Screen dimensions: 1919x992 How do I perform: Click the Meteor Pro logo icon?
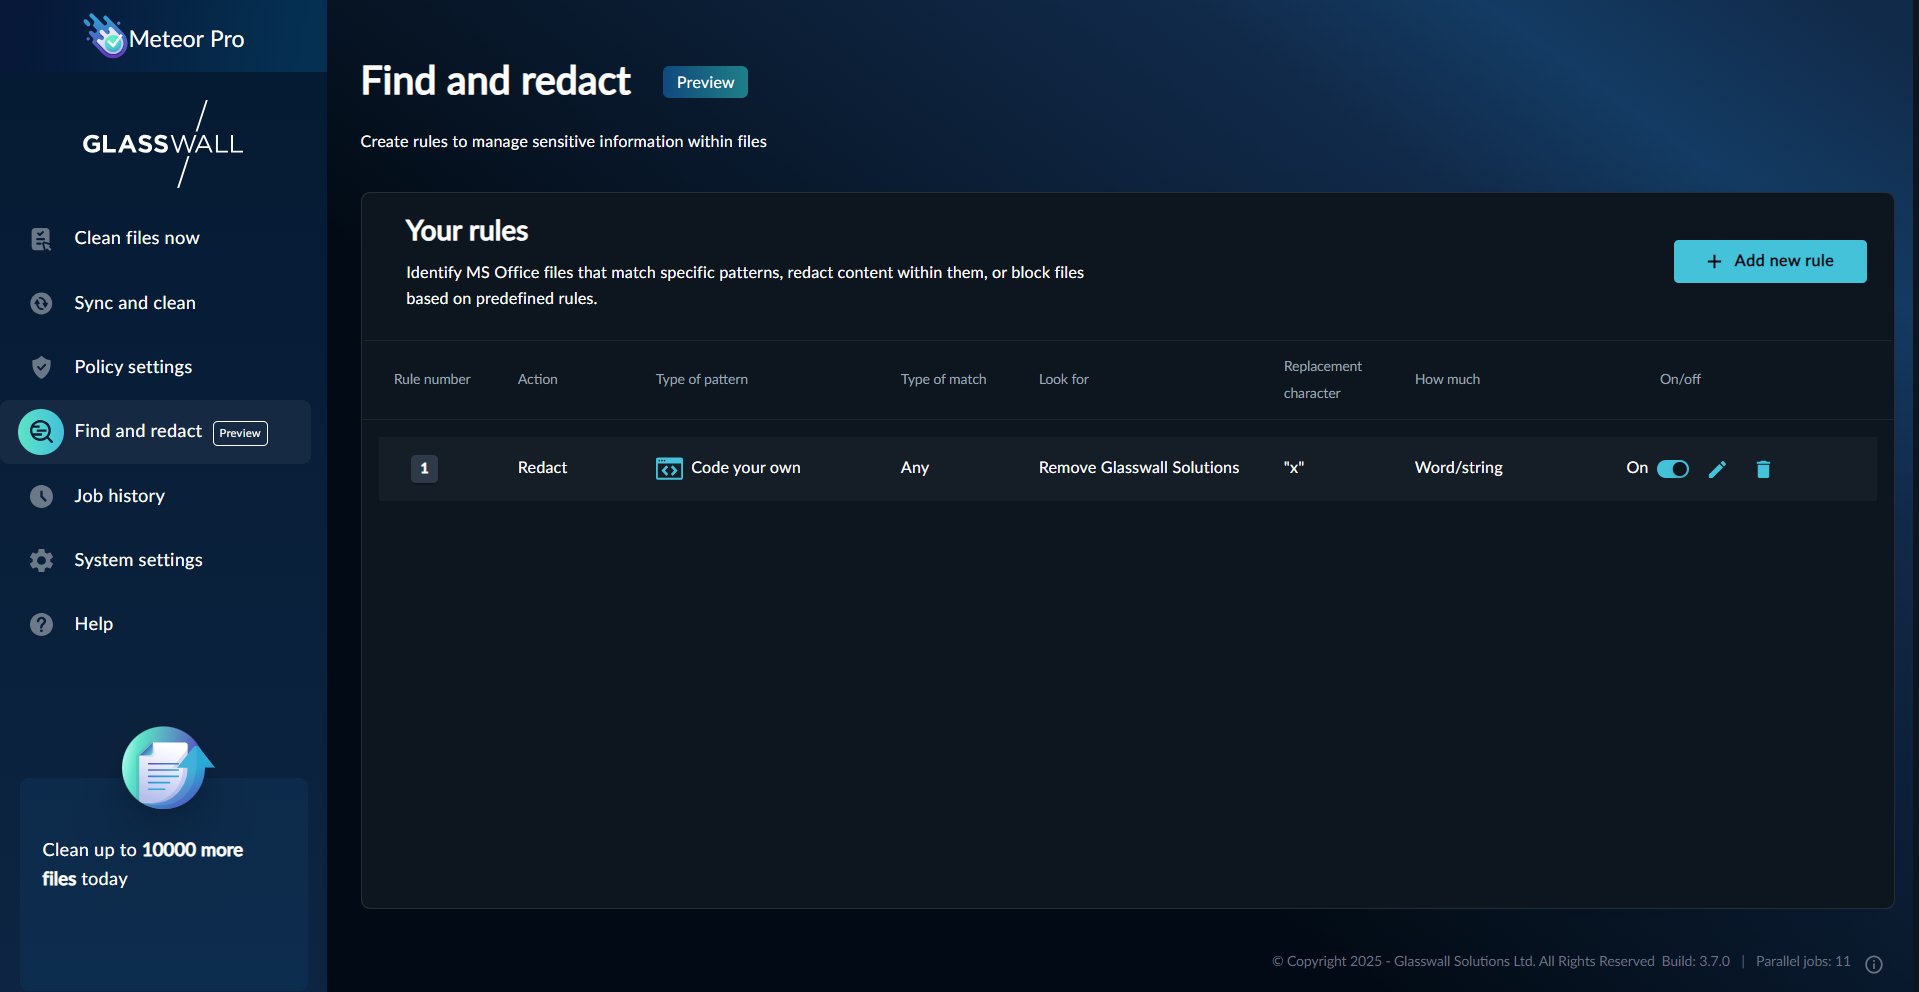tap(105, 37)
